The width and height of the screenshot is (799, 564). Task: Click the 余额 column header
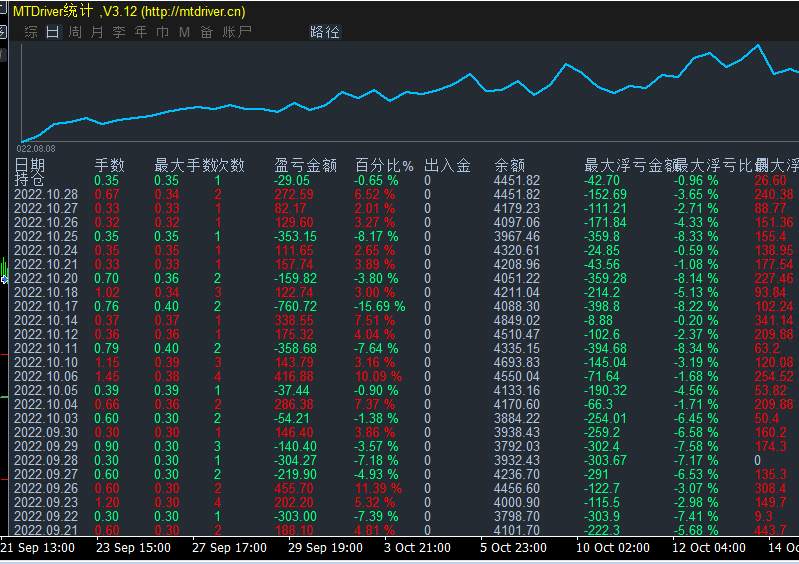(x=509, y=165)
